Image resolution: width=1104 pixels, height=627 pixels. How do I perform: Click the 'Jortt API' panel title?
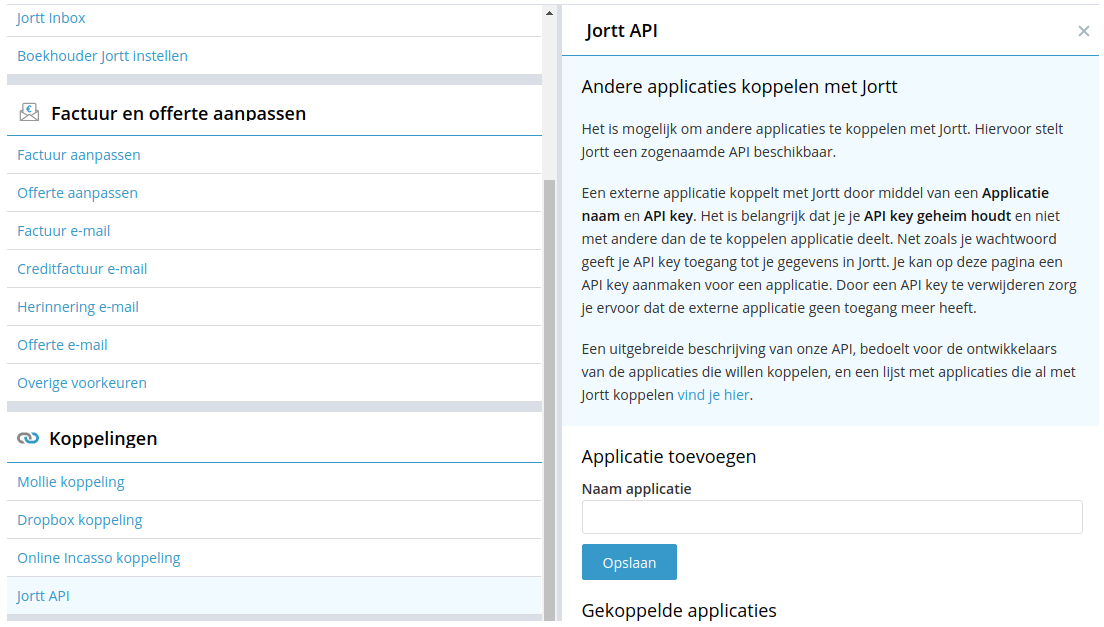pyautogui.click(x=622, y=31)
